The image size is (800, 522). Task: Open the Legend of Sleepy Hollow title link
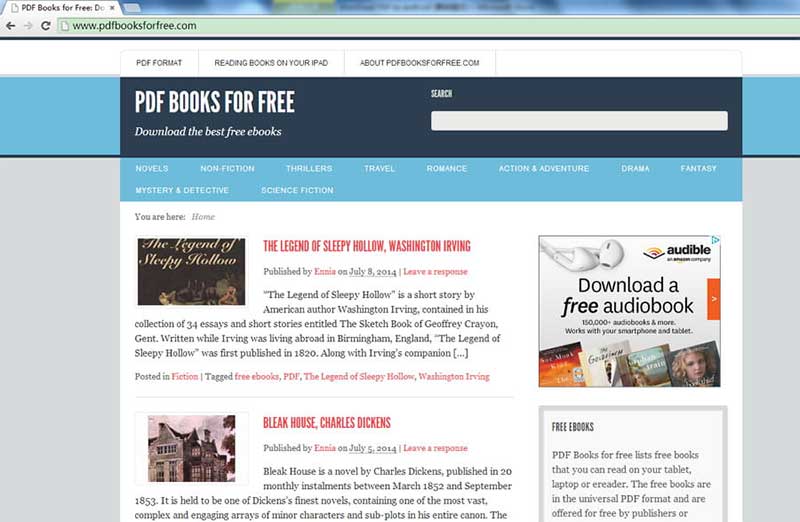click(367, 246)
